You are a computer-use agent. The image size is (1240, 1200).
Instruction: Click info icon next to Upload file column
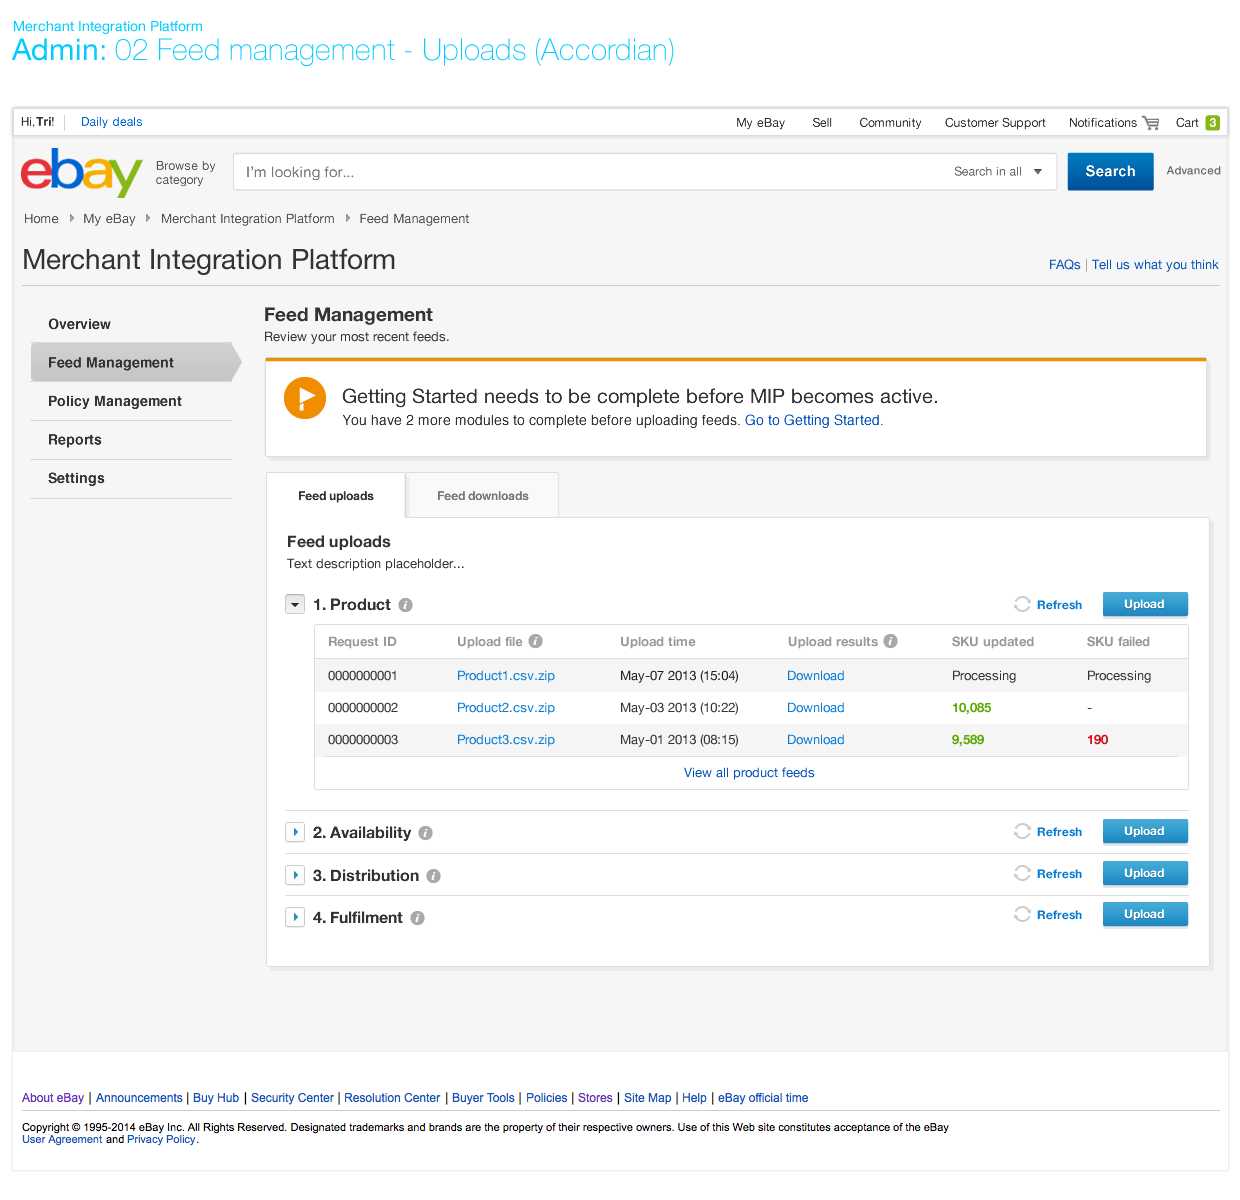[x=536, y=641]
